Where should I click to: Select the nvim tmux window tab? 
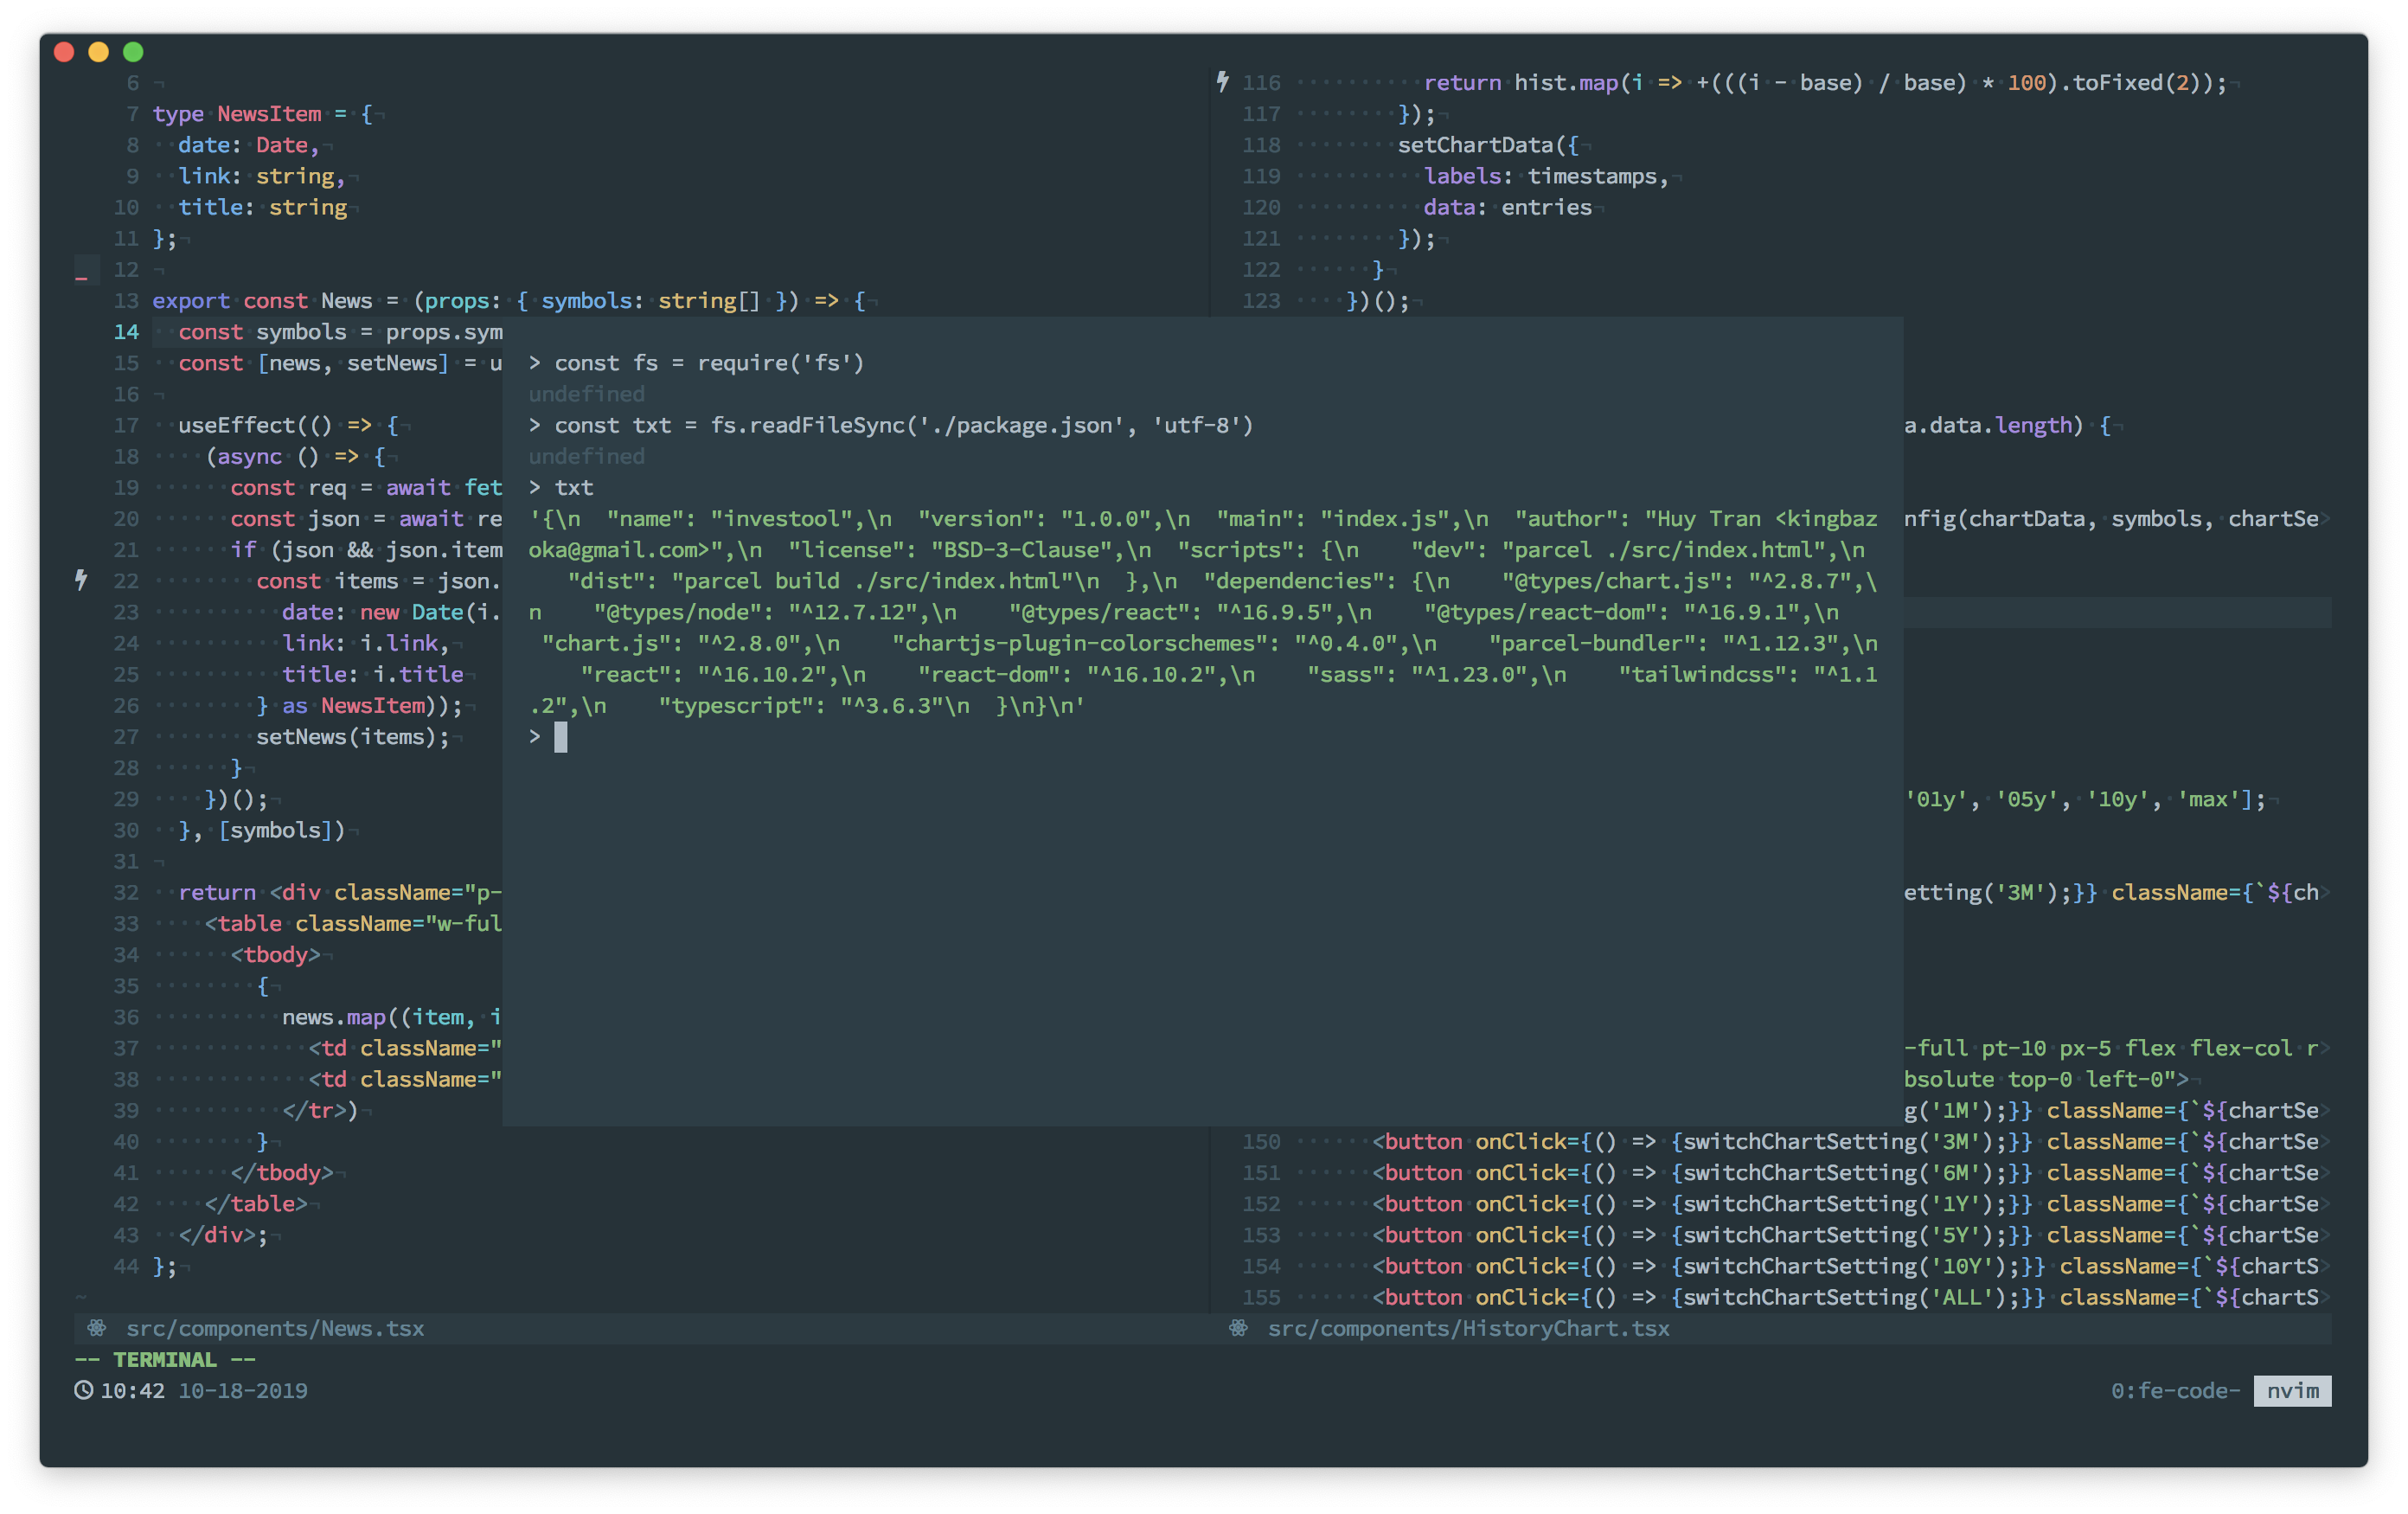pos(2291,1390)
